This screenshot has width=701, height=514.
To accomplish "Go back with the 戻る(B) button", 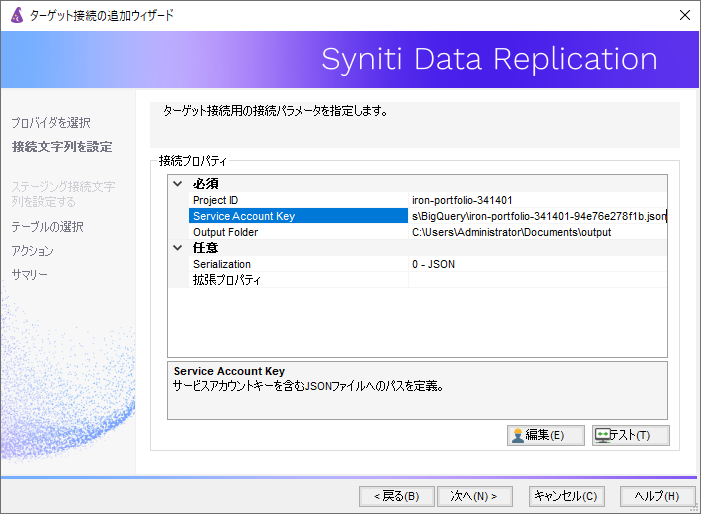I will point(397,496).
